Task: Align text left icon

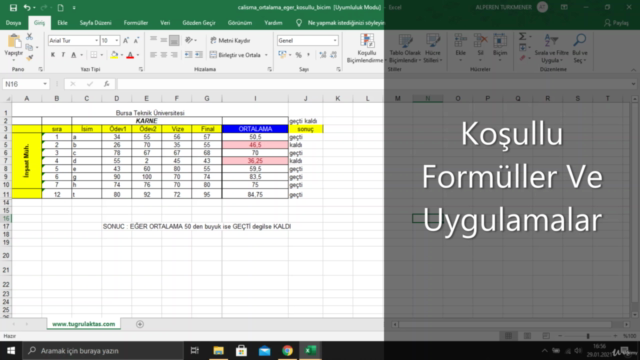Action: tap(153, 55)
